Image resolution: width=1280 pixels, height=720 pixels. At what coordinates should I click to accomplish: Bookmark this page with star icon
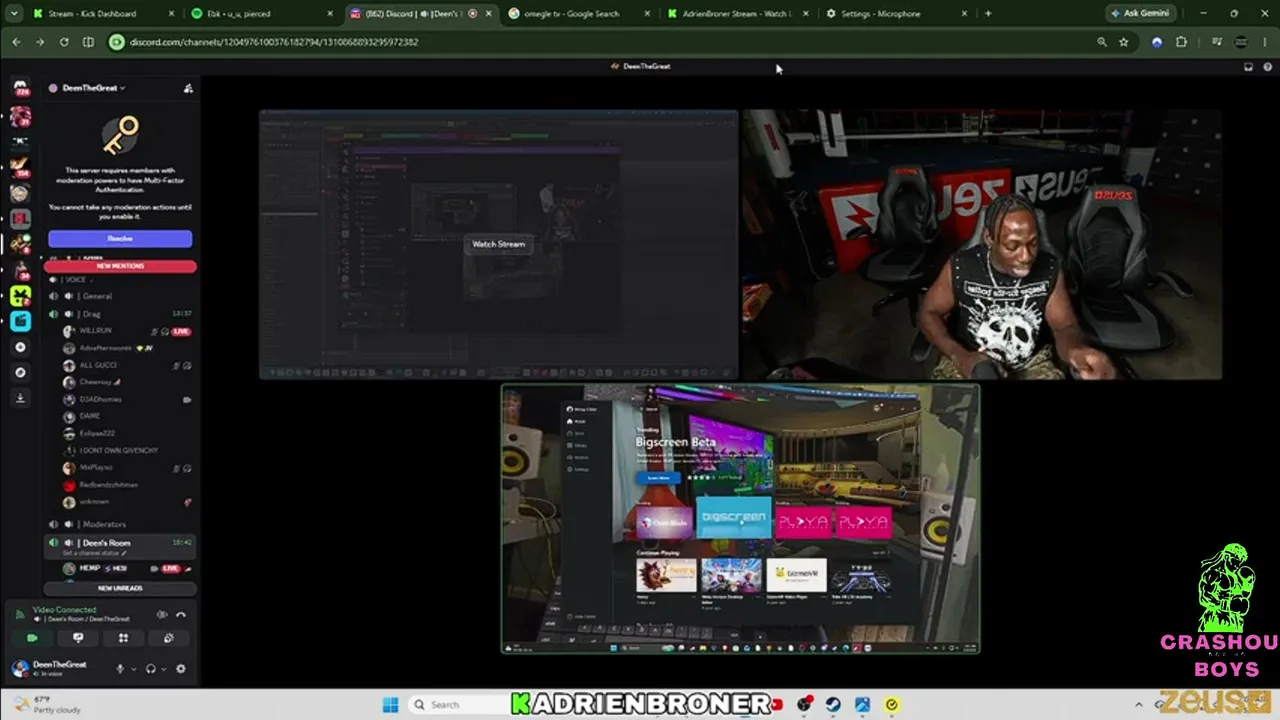click(x=1124, y=42)
